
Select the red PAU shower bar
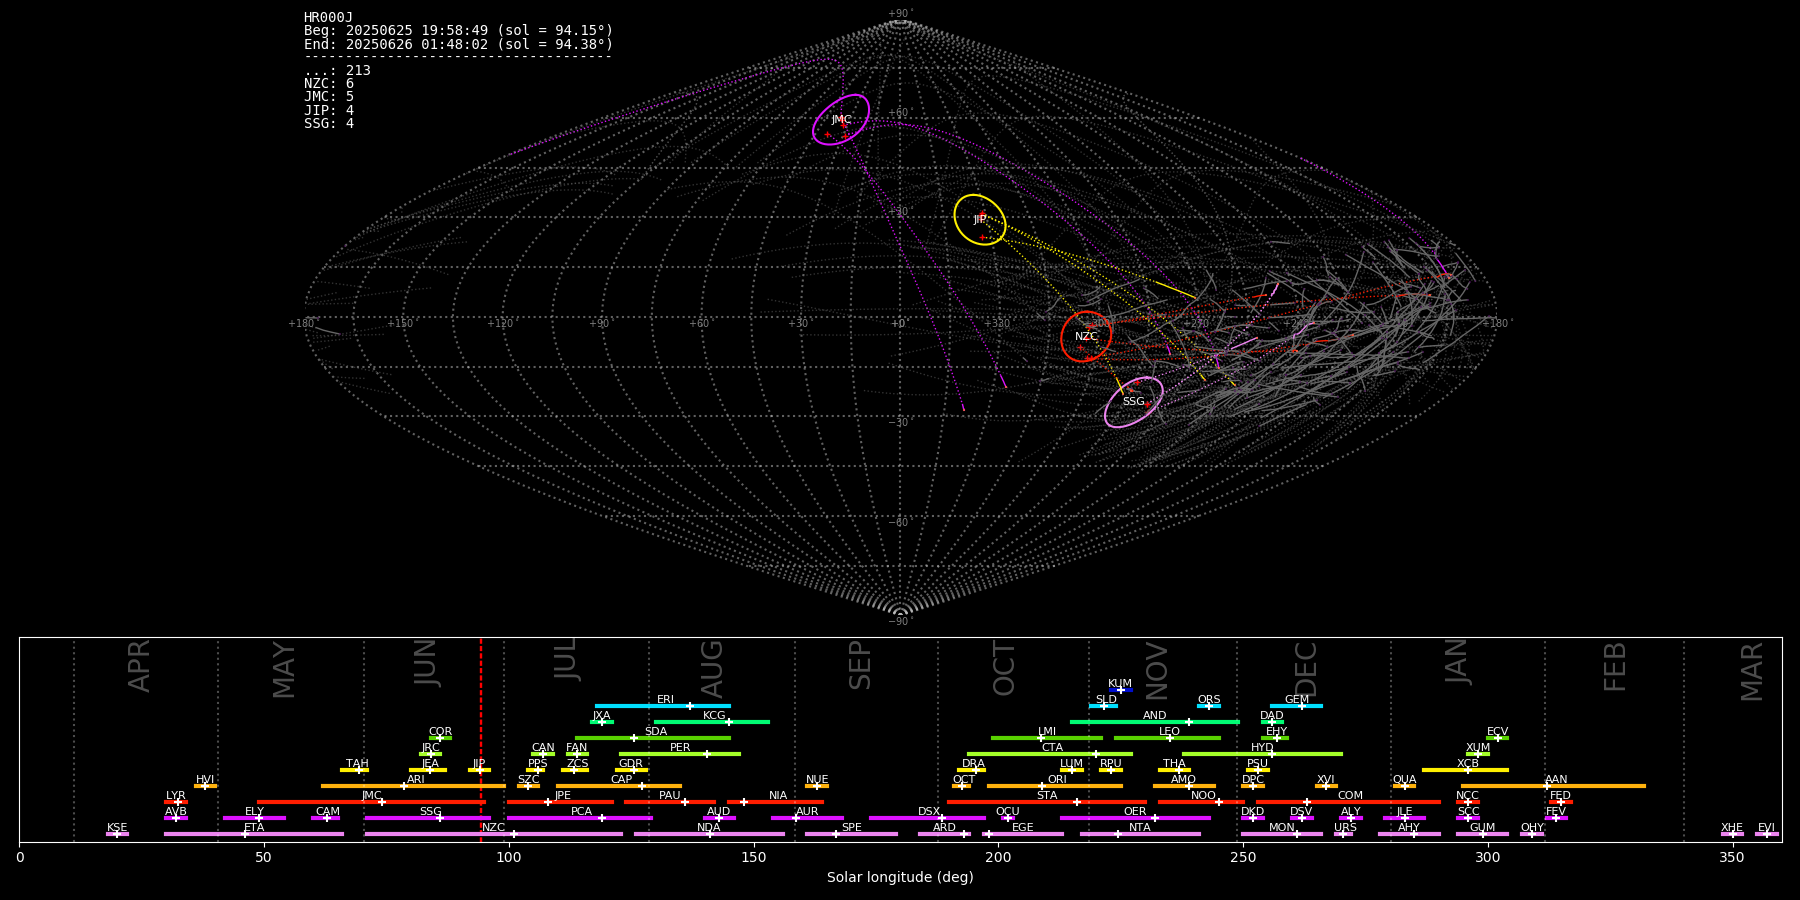point(670,802)
